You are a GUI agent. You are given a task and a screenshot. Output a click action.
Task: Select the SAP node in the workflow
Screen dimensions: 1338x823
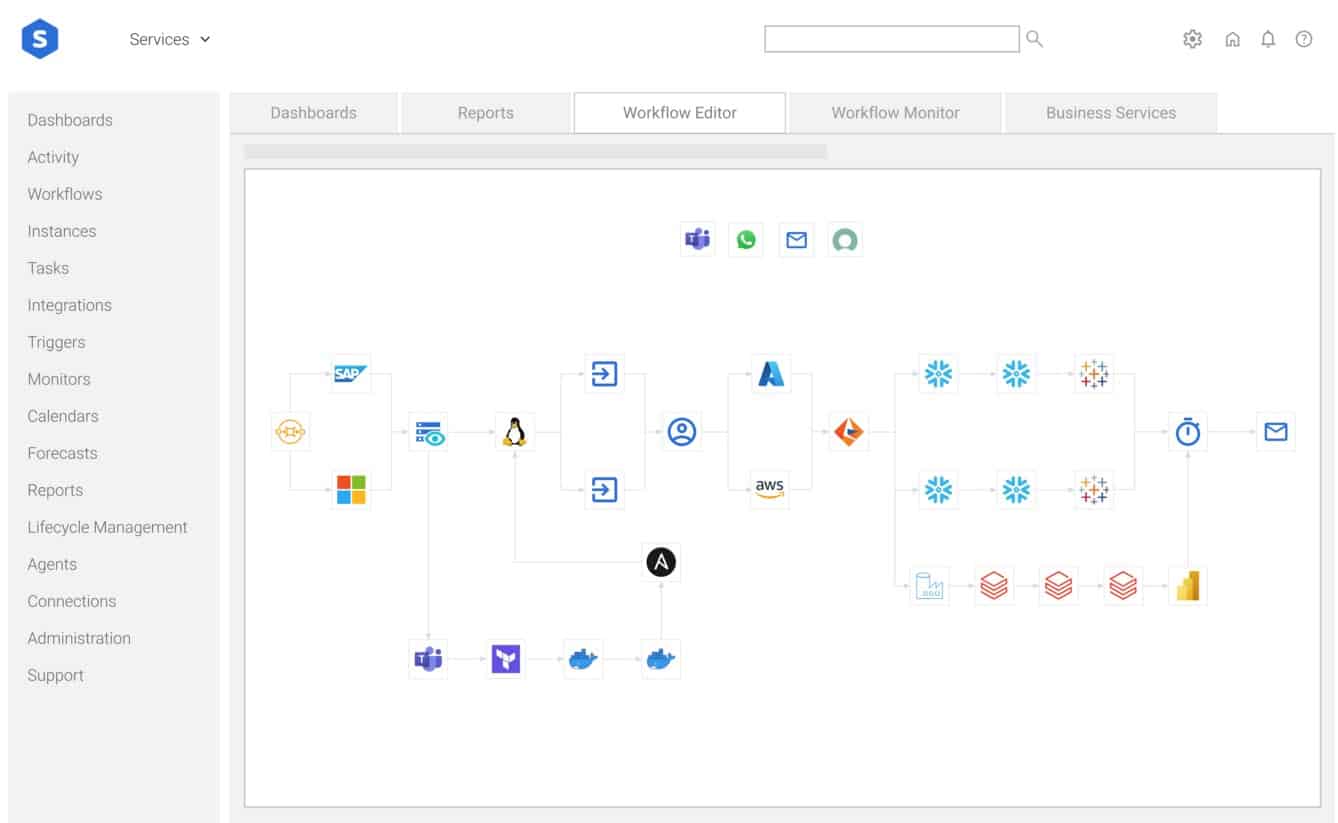pyautogui.click(x=350, y=374)
